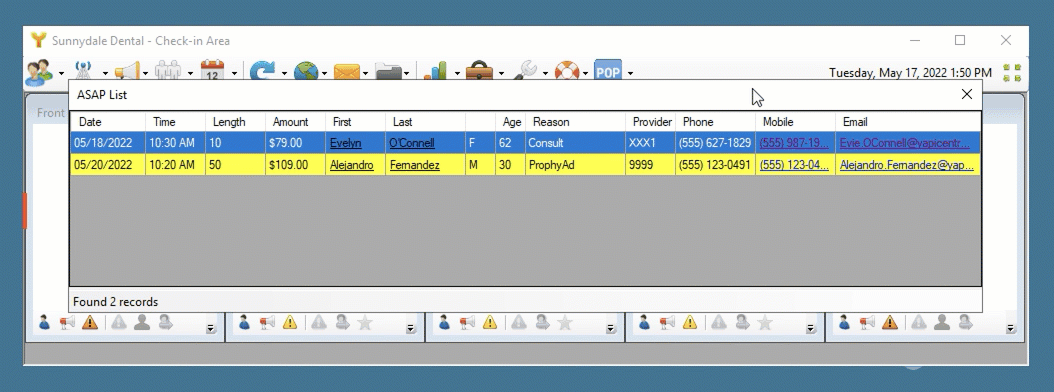
Task: Open overflow dropdown in rightmost bottom panel
Action: coord(1010,328)
